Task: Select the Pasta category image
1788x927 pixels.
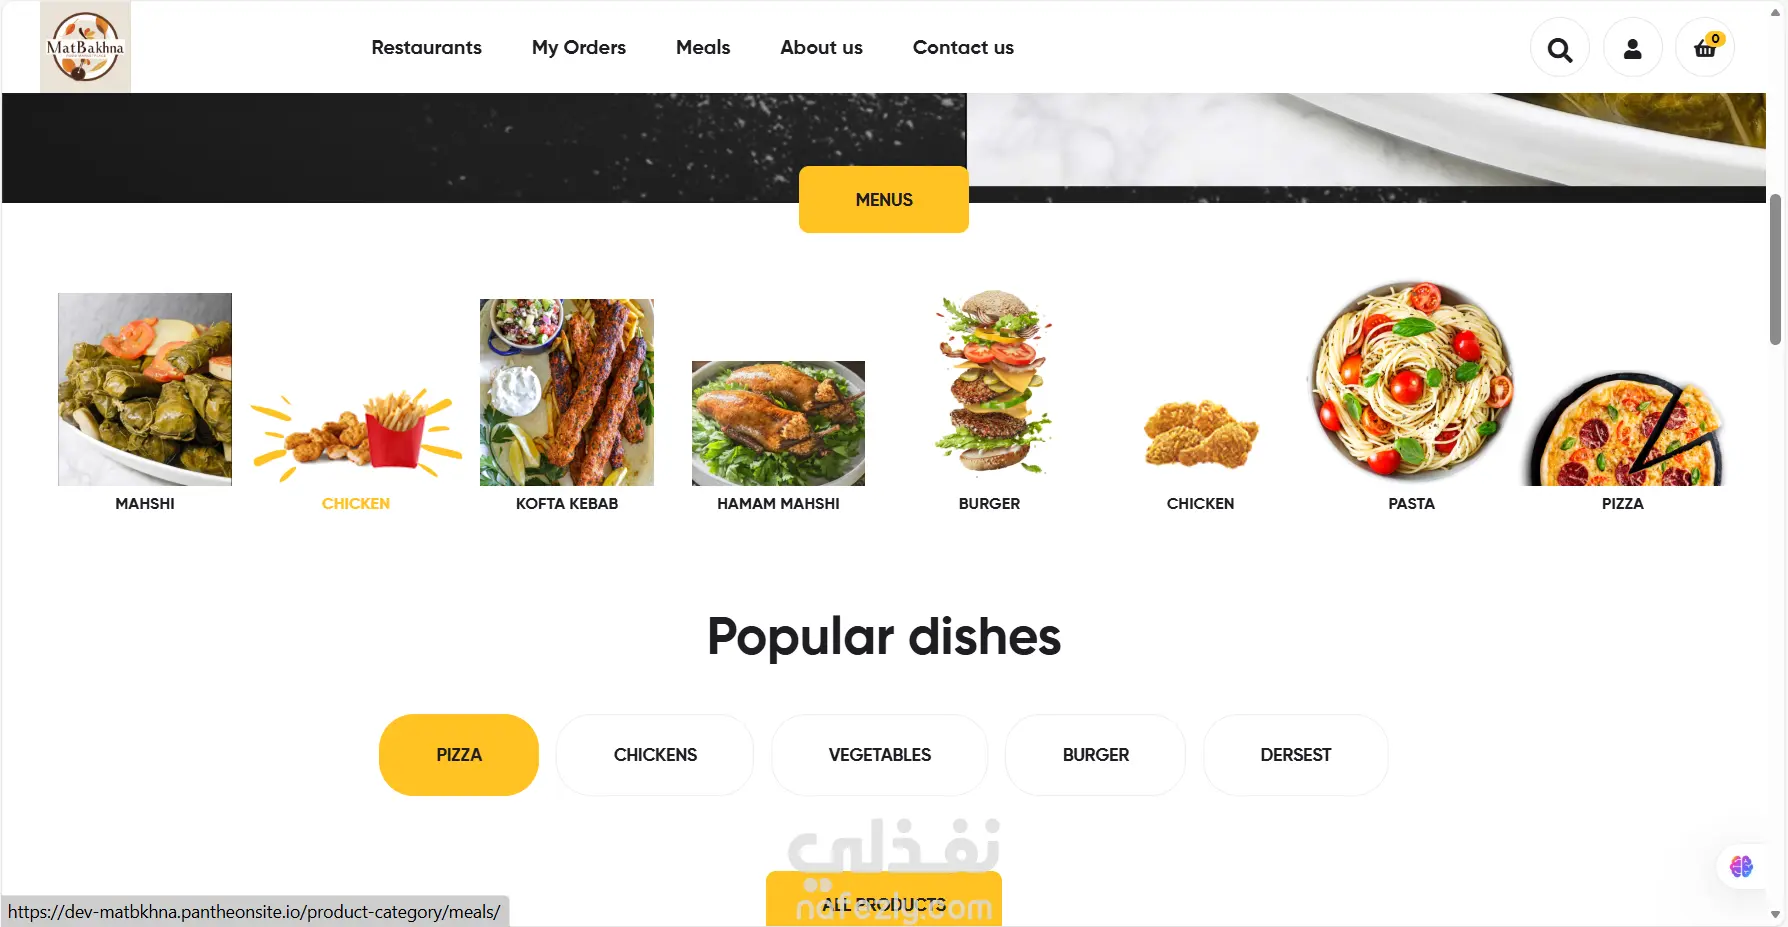Action: [x=1411, y=383]
